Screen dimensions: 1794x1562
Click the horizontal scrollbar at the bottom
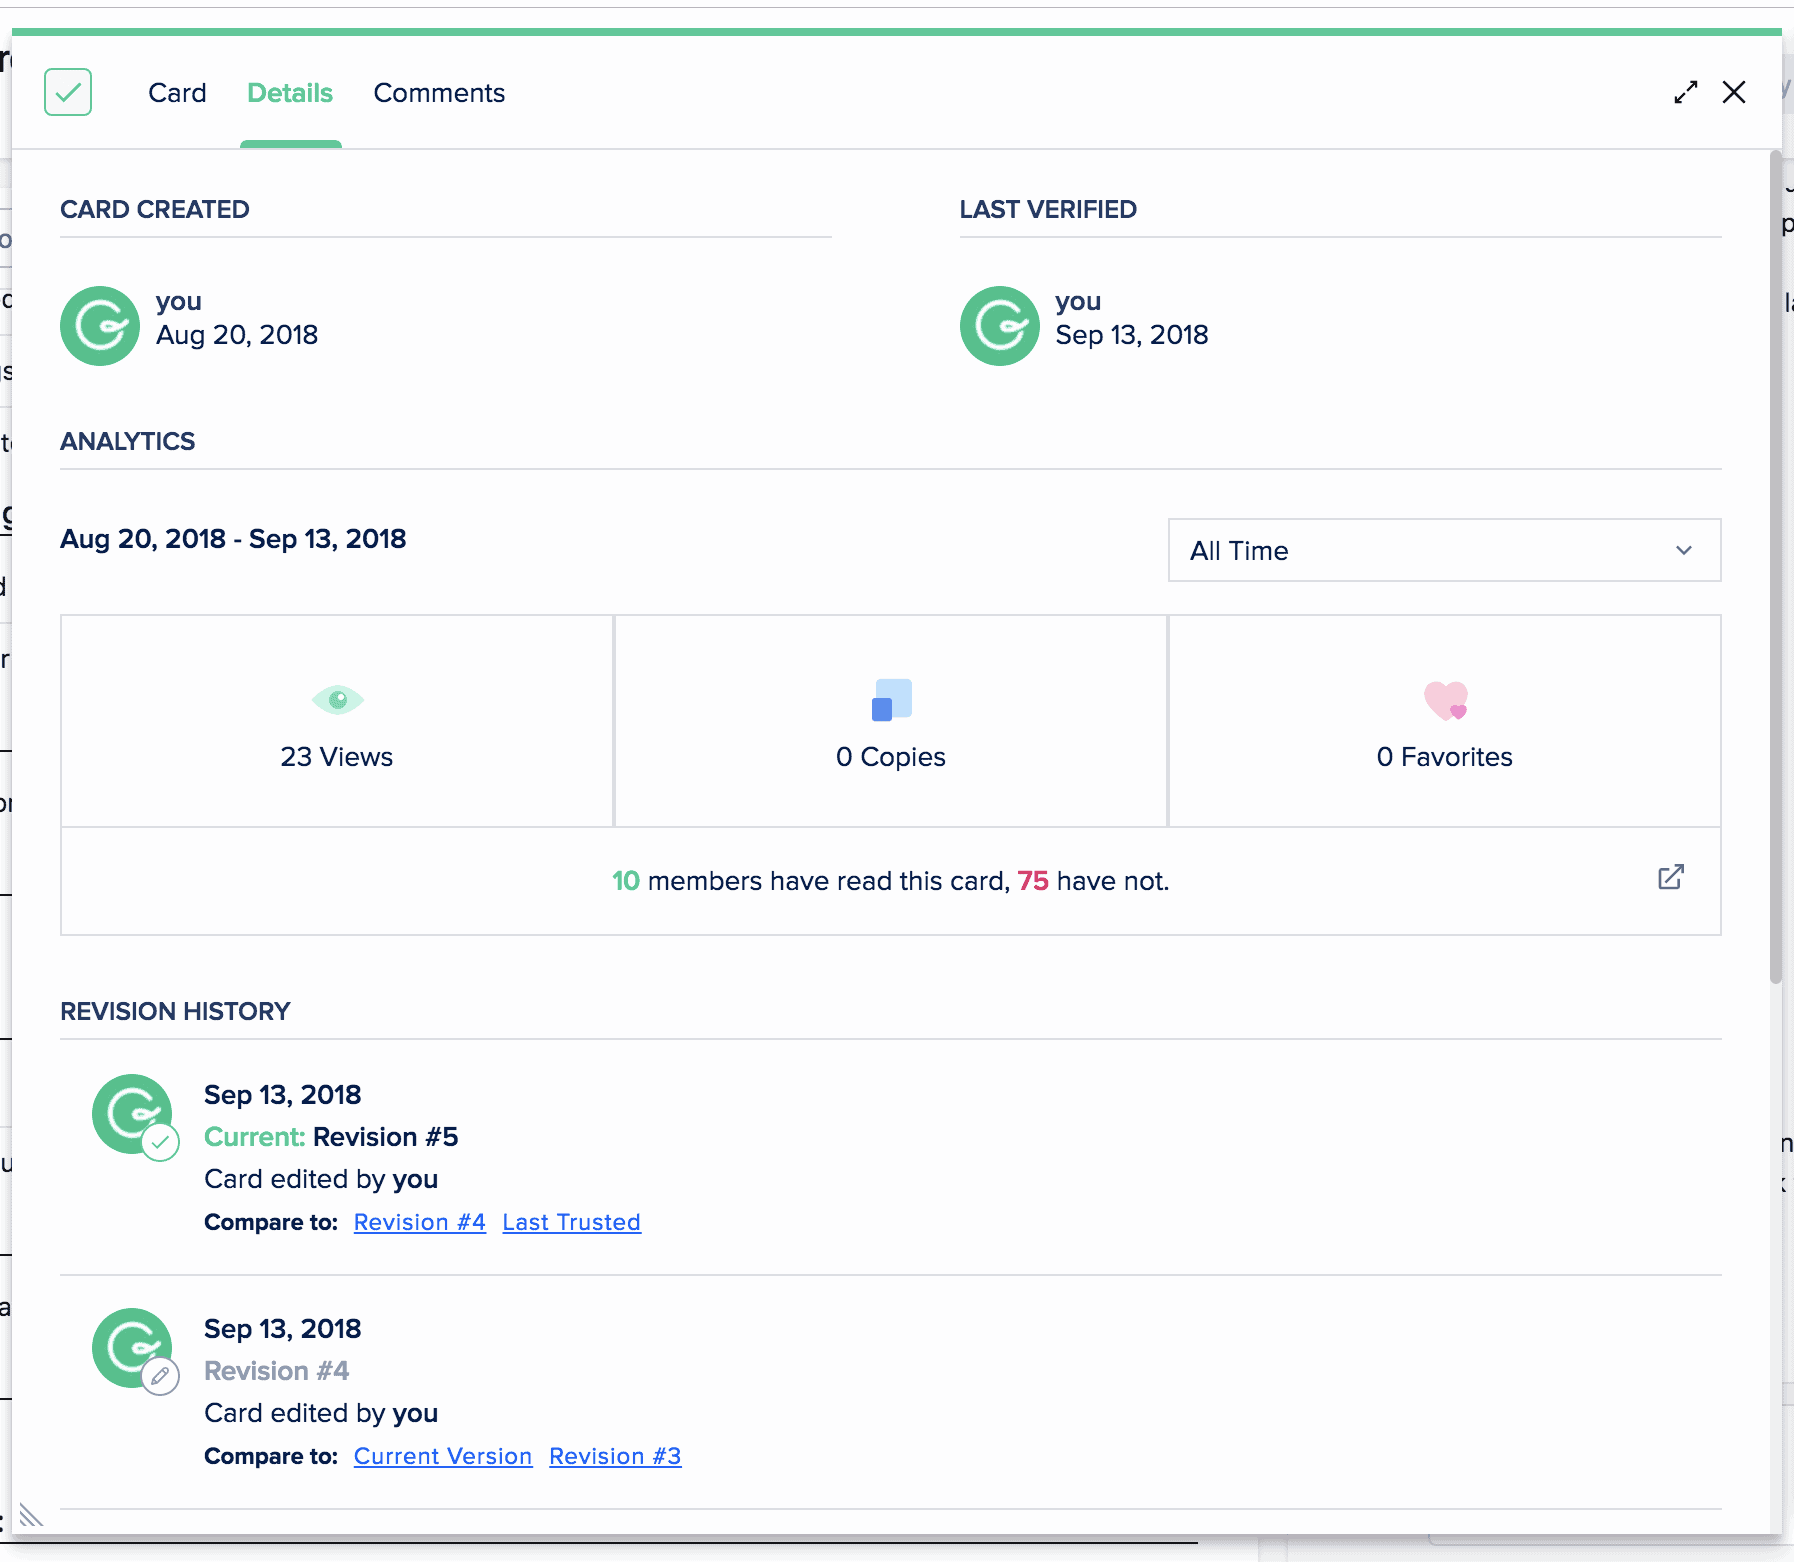click(x=600, y=1545)
